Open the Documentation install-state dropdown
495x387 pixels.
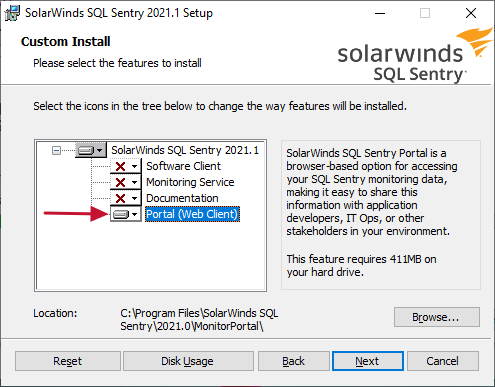coord(126,198)
